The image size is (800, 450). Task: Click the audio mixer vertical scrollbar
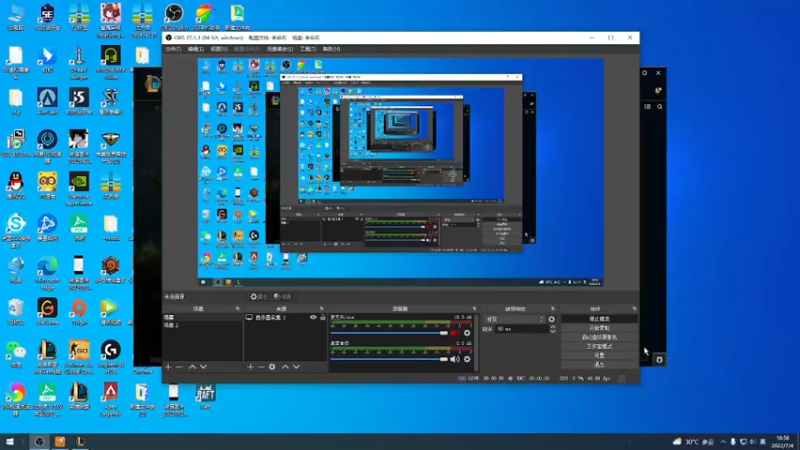(x=477, y=342)
